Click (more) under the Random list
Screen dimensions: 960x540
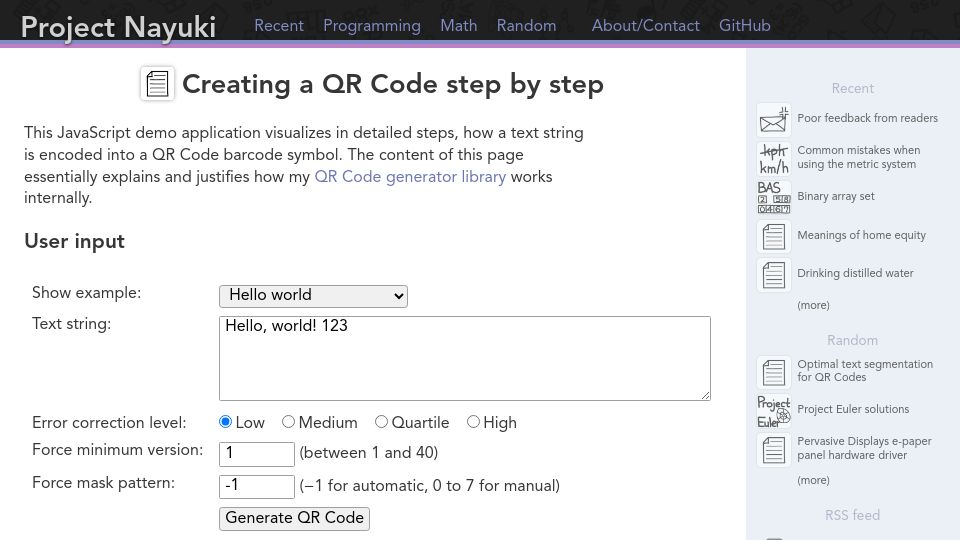(813, 480)
